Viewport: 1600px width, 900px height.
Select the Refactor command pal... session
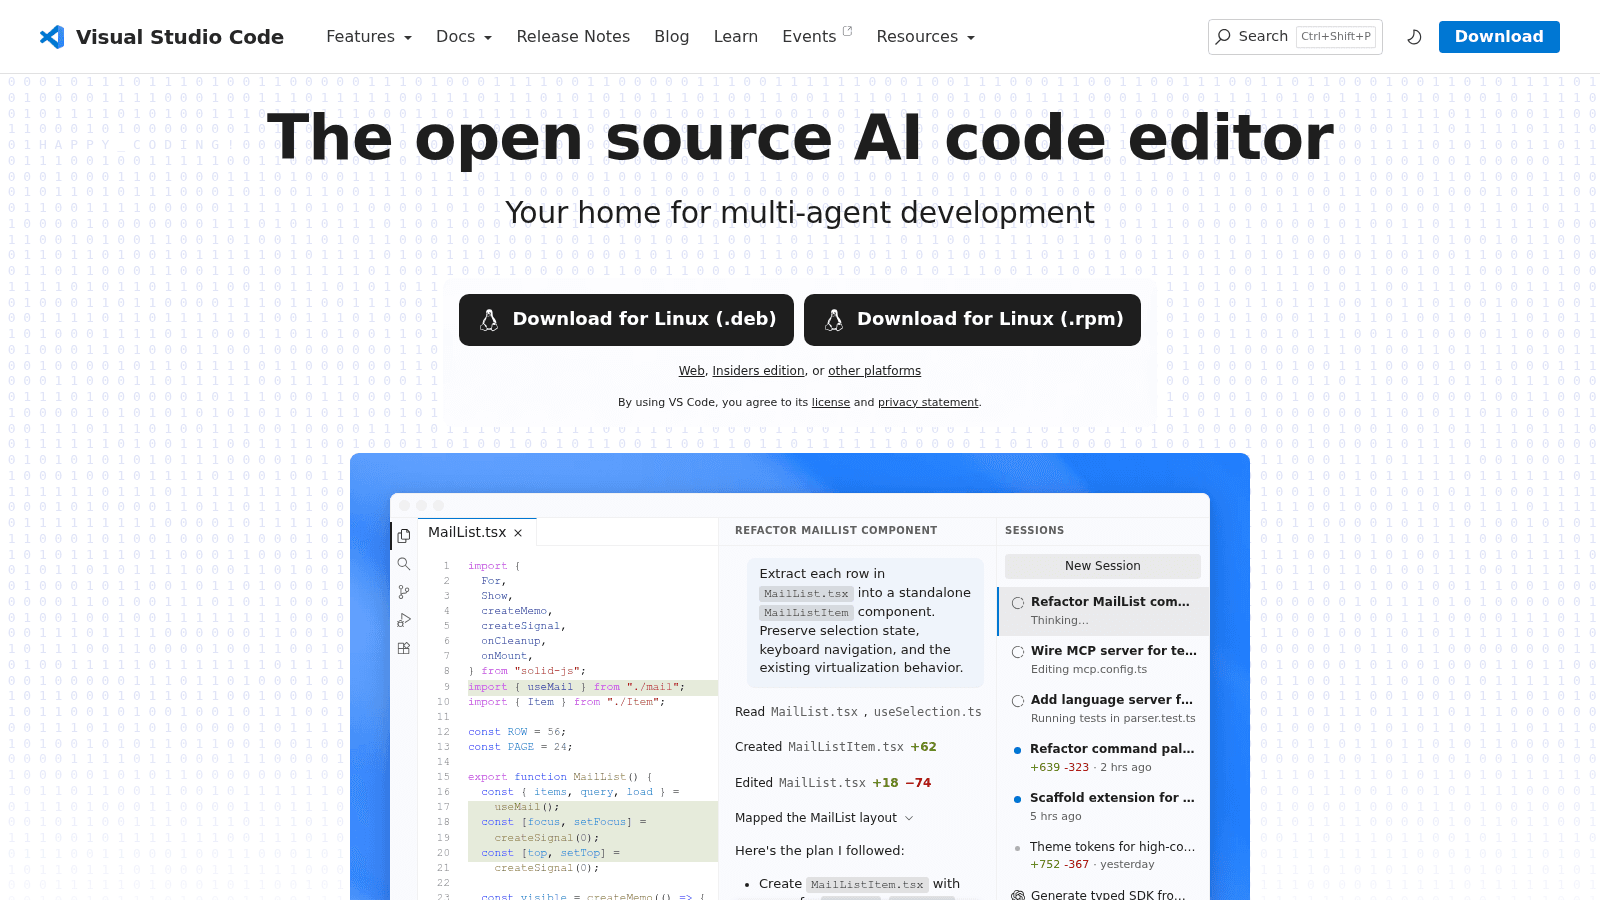(x=1104, y=758)
